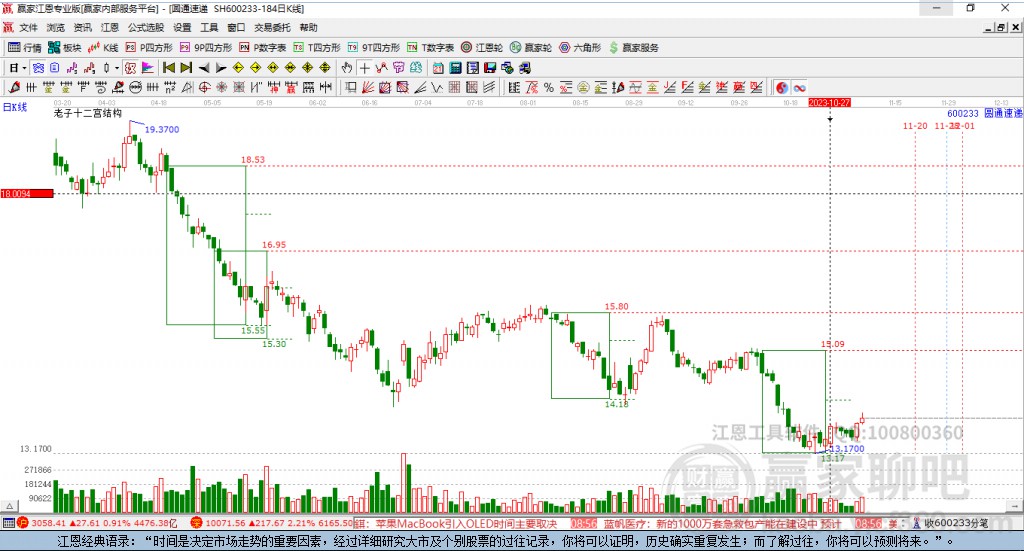Image resolution: width=1024 pixels, height=551 pixels.
Task: Open the 9P四方形 tool
Action: tap(206, 48)
